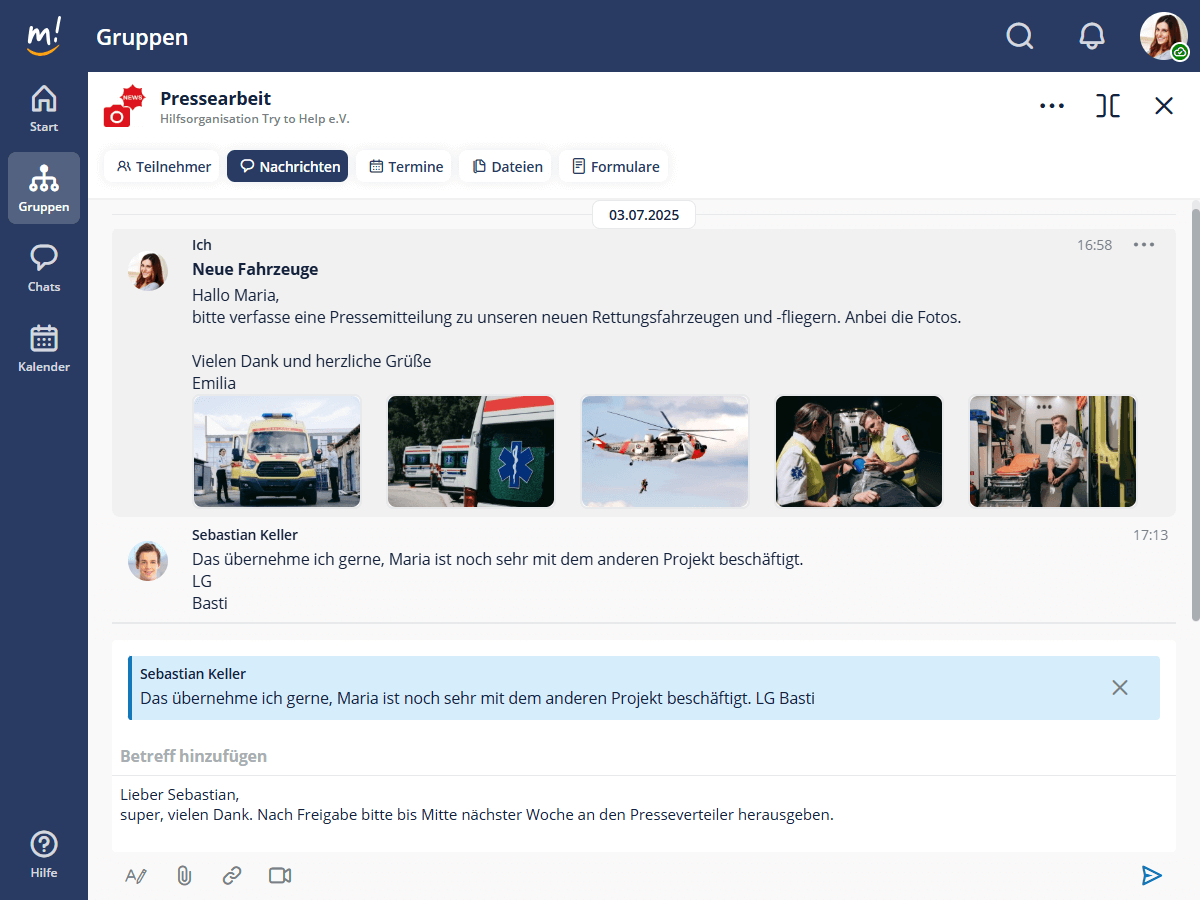Click the Neue Fahrzeuge message subject
Screen dimensions: 1200x900
point(255,269)
